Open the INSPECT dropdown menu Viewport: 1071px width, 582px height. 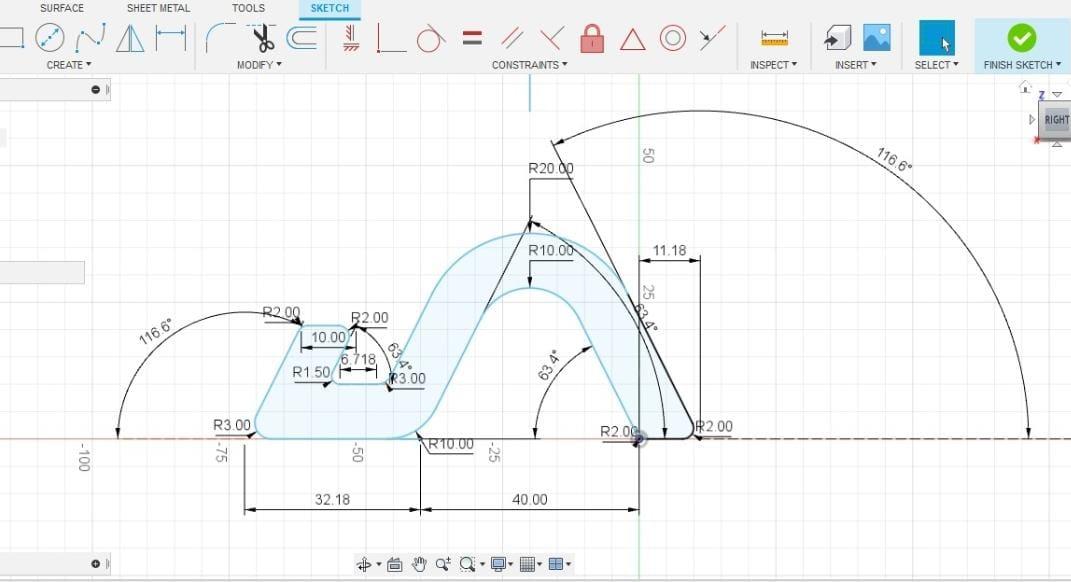click(773, 65)
